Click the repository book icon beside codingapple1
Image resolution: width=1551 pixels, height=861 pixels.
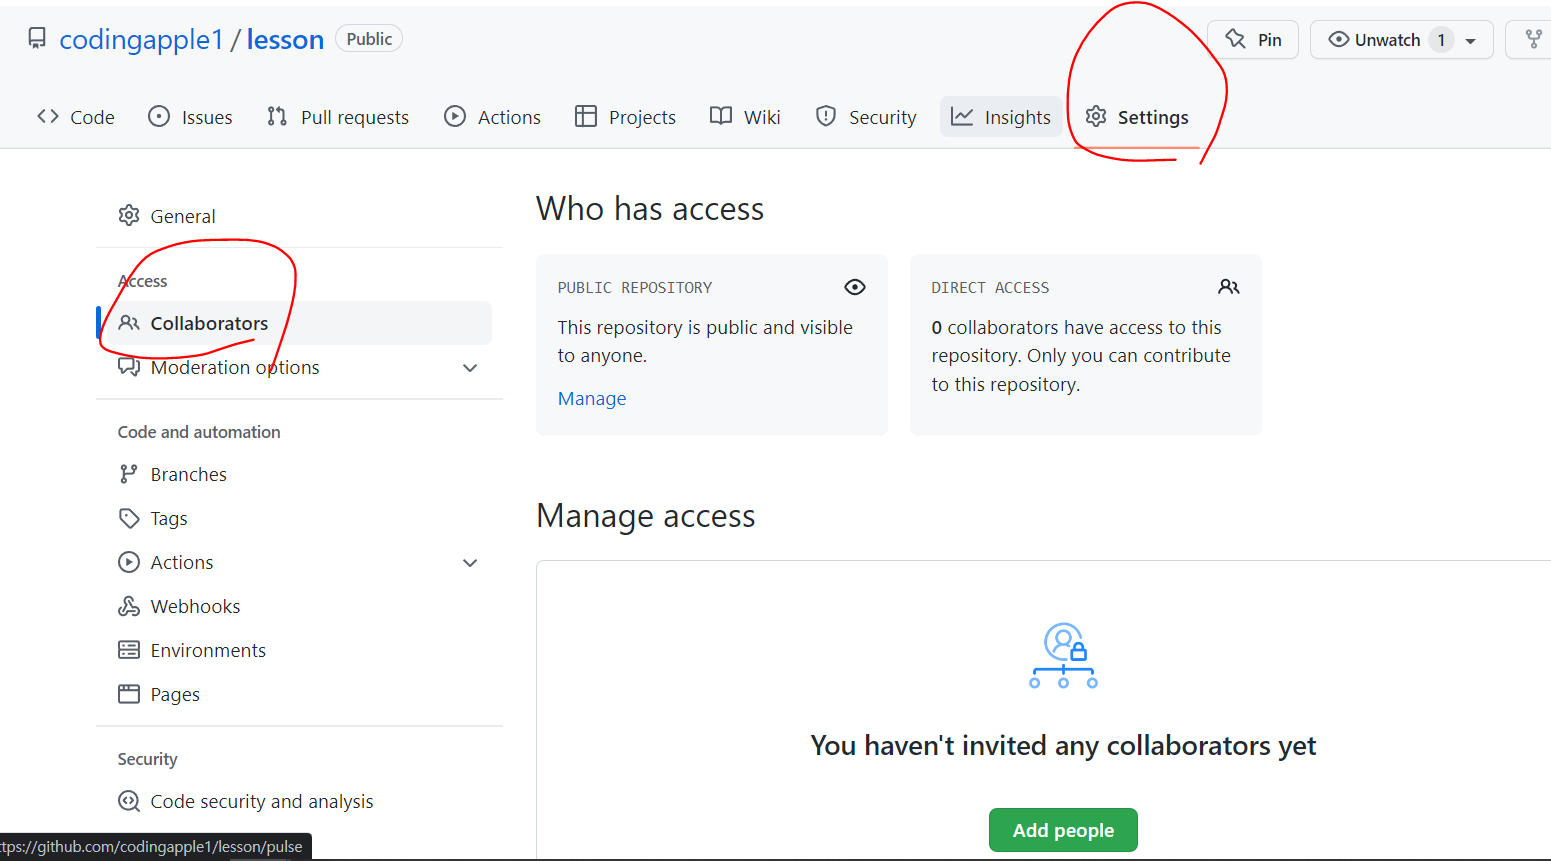coord(37,39)
